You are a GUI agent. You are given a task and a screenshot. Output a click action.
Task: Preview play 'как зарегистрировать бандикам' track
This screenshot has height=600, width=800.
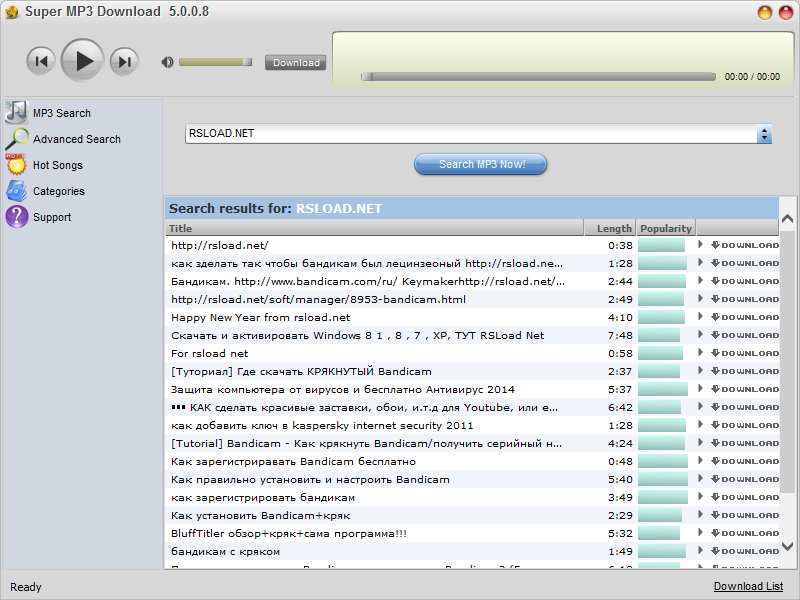point(701,497)
